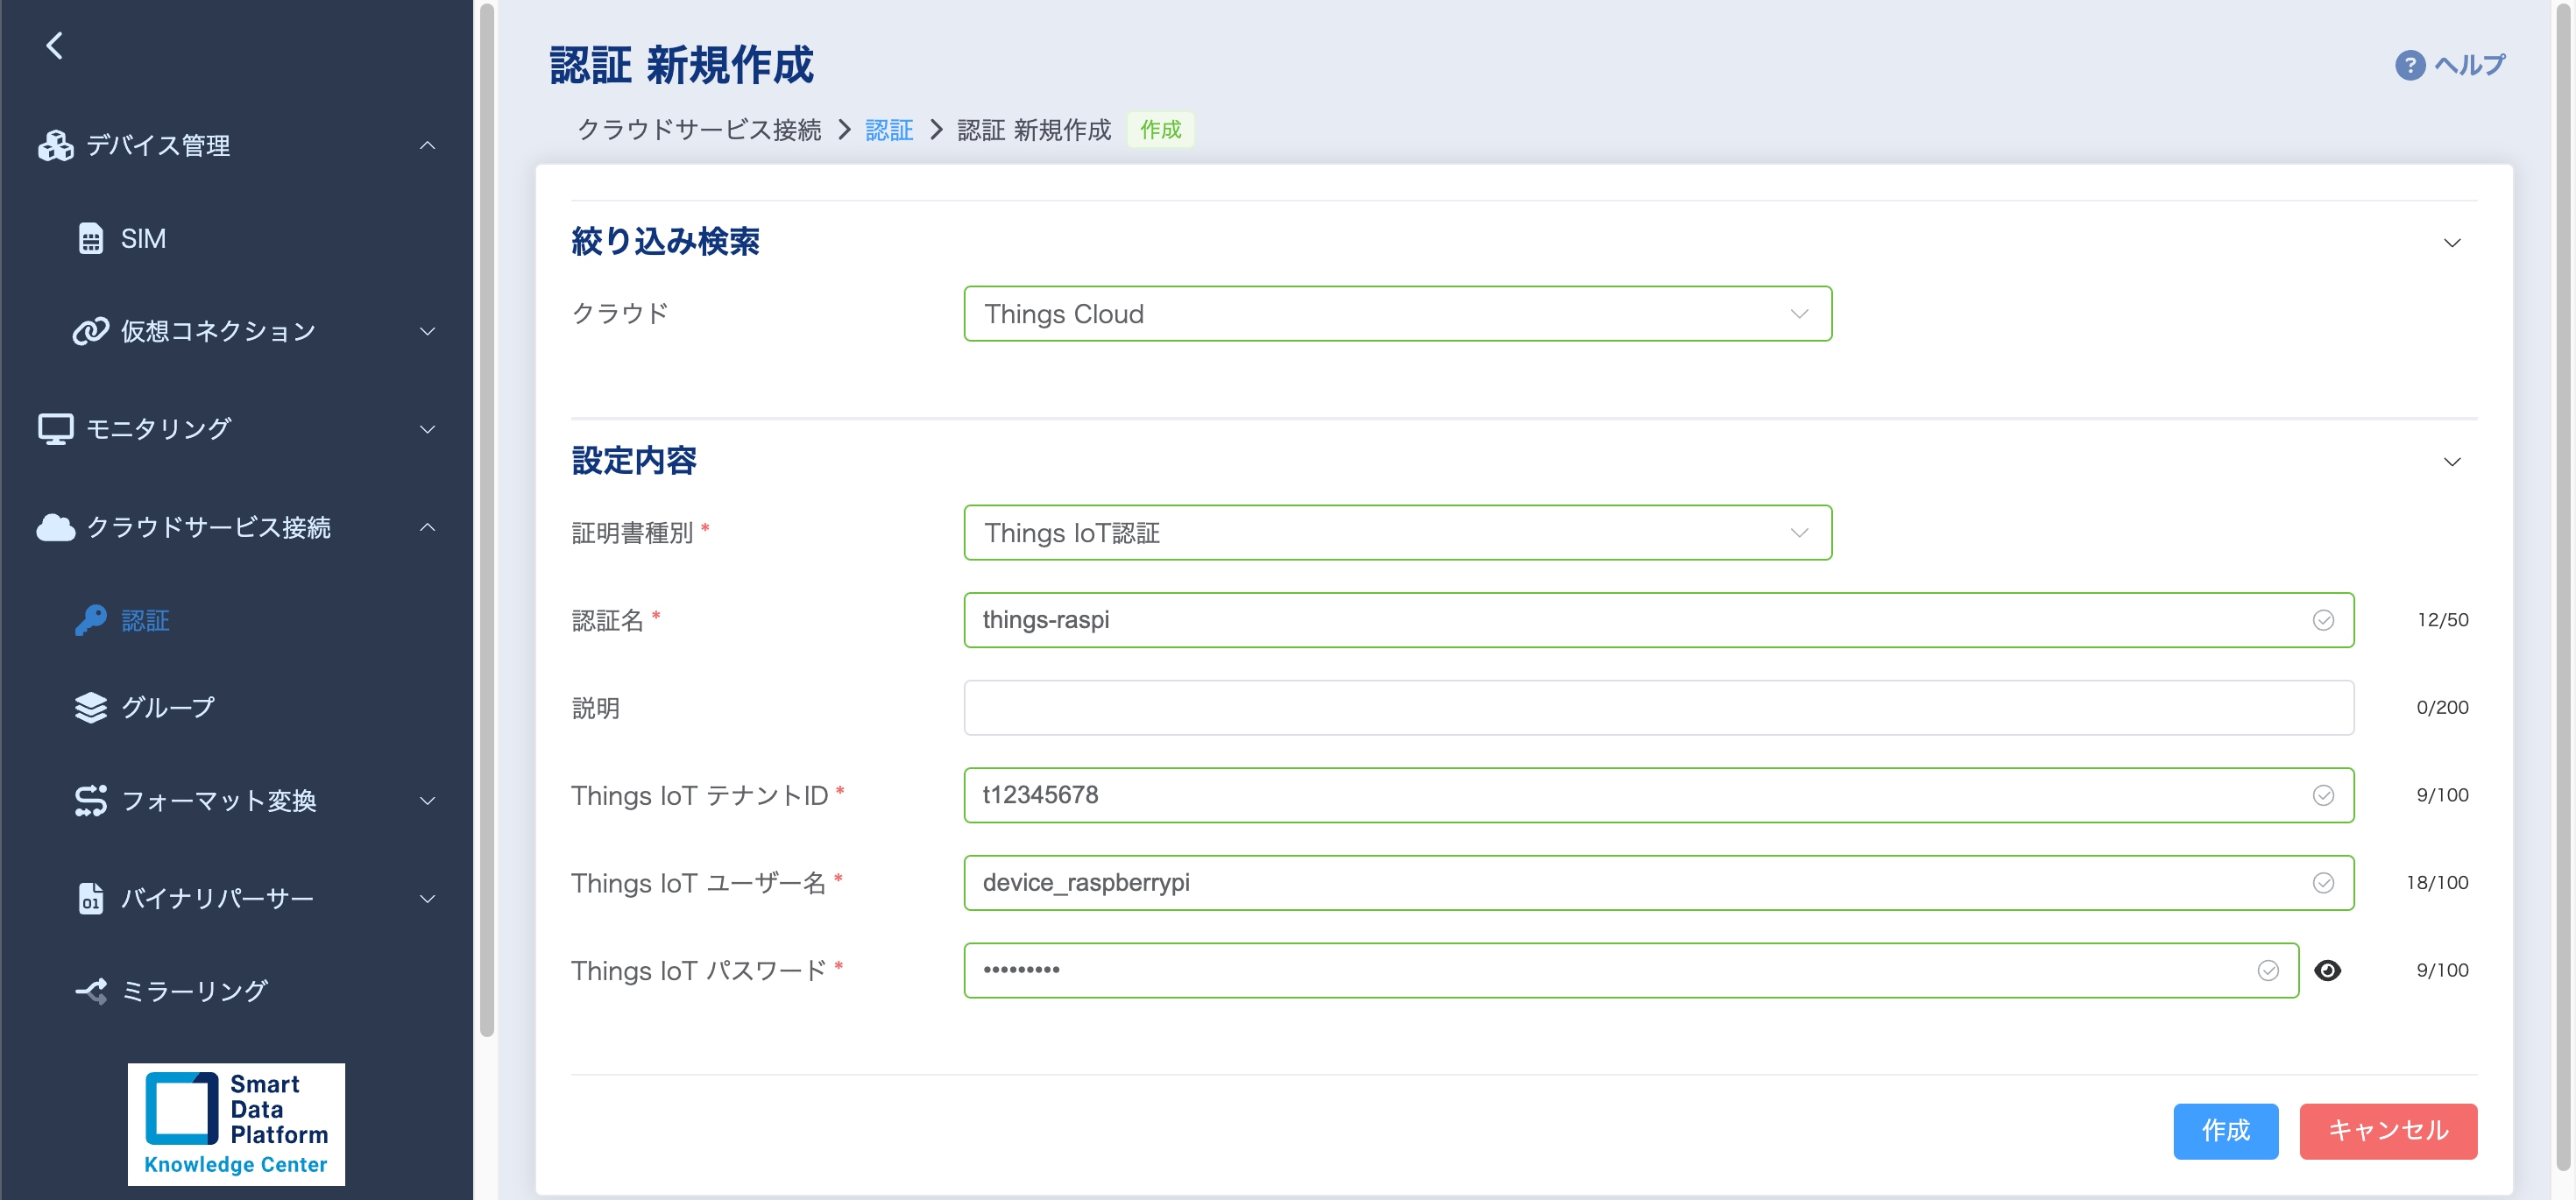Image resolution: width=2576 pixels, height=1200 pixels.
Task: Click the デバイス管理 cubes icon
Action: [x=55, y=146]
